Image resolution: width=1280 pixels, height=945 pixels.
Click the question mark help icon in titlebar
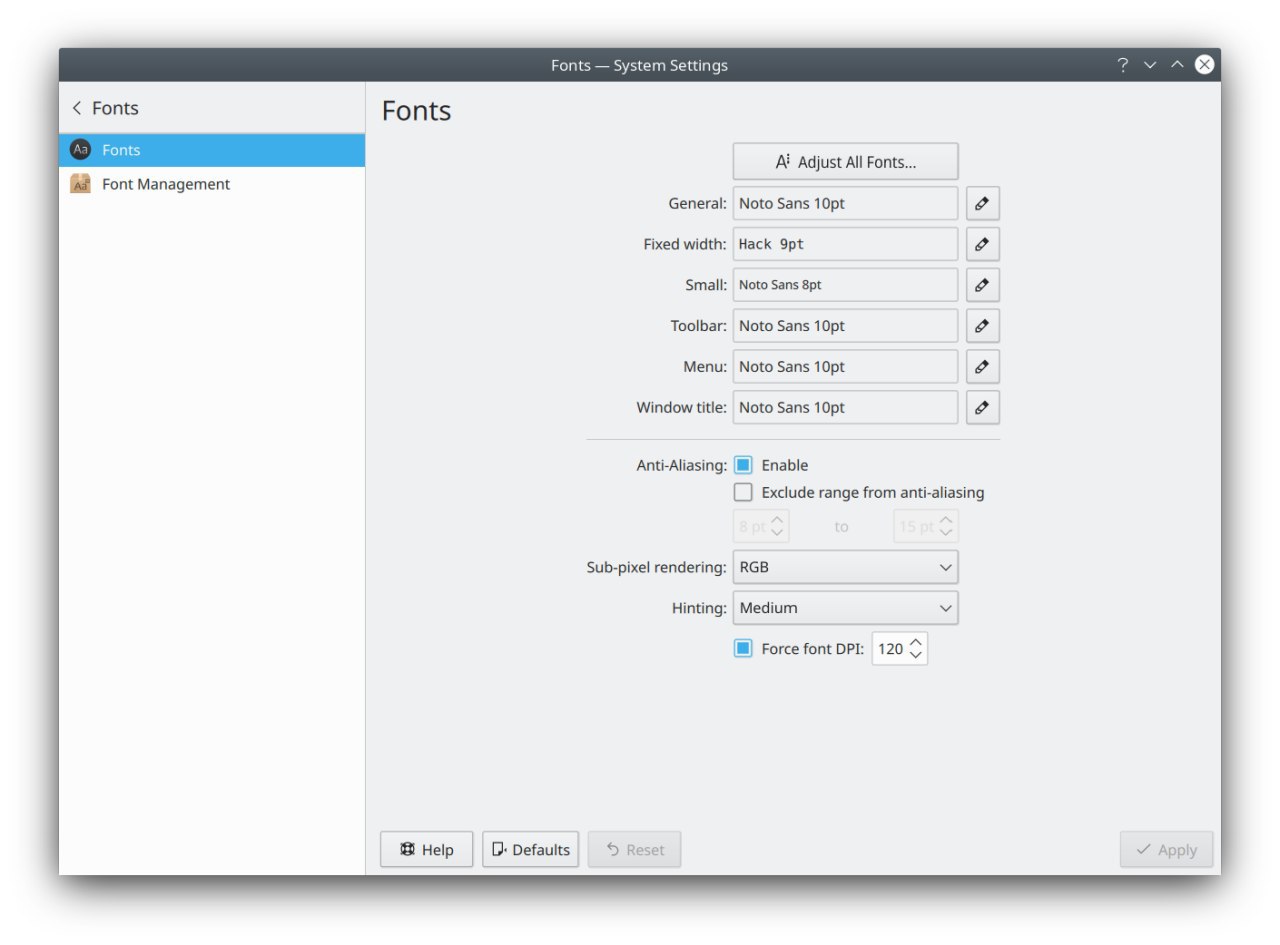point(1123,65)
